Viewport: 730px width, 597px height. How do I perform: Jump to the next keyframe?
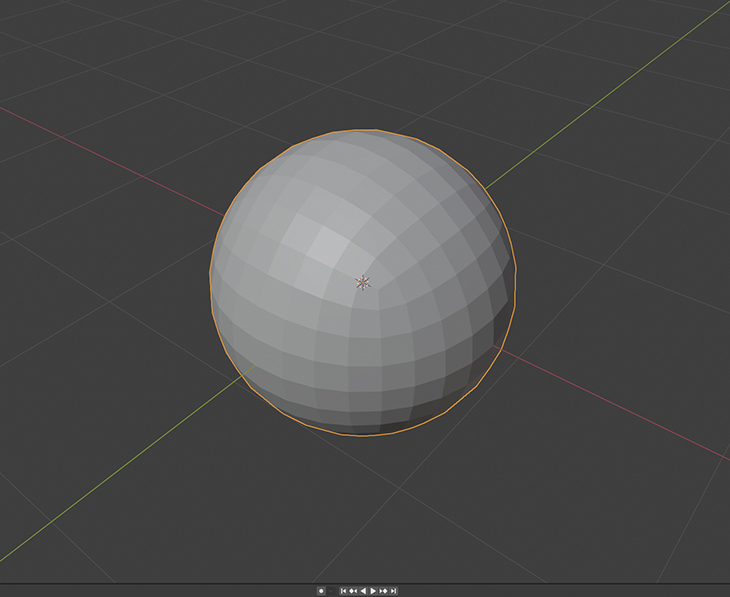pos(383,591)
